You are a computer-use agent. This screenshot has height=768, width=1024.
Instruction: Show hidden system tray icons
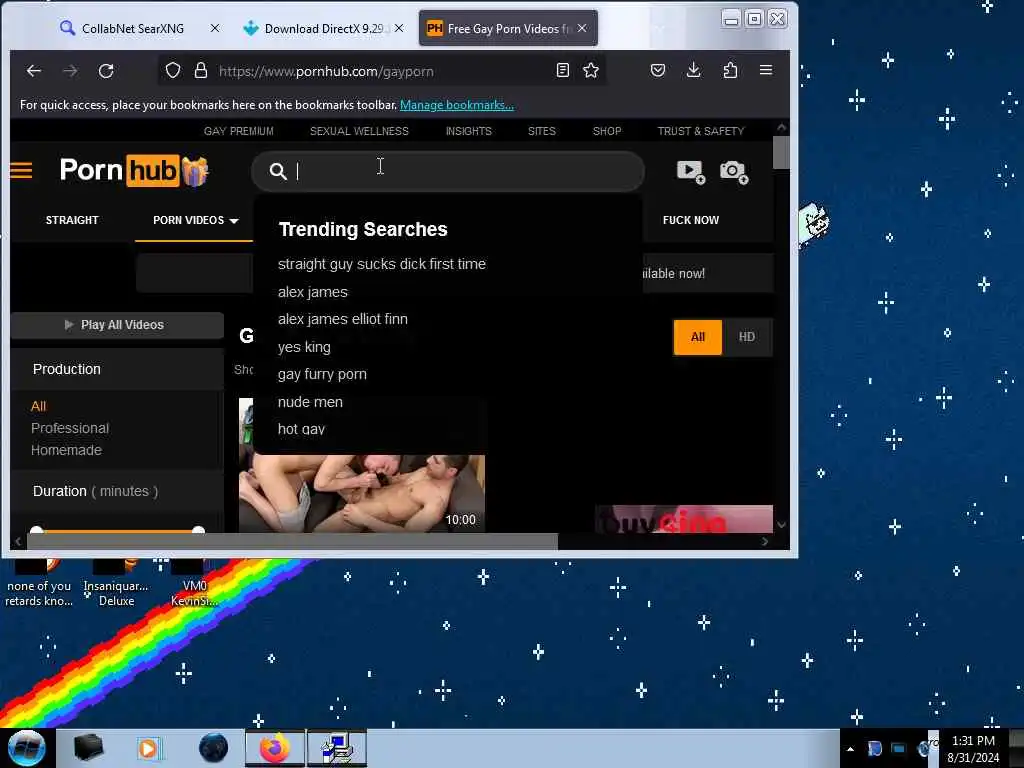click(x=850, y=749)
